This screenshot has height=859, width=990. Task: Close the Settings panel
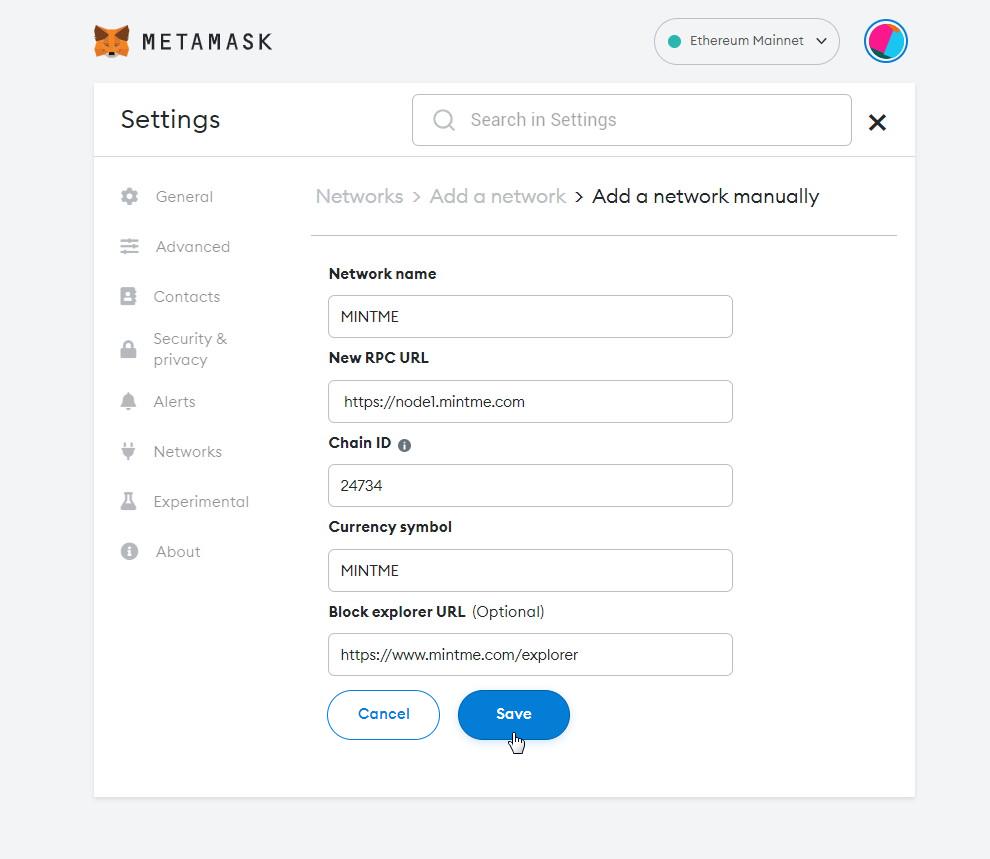[877, 122]
